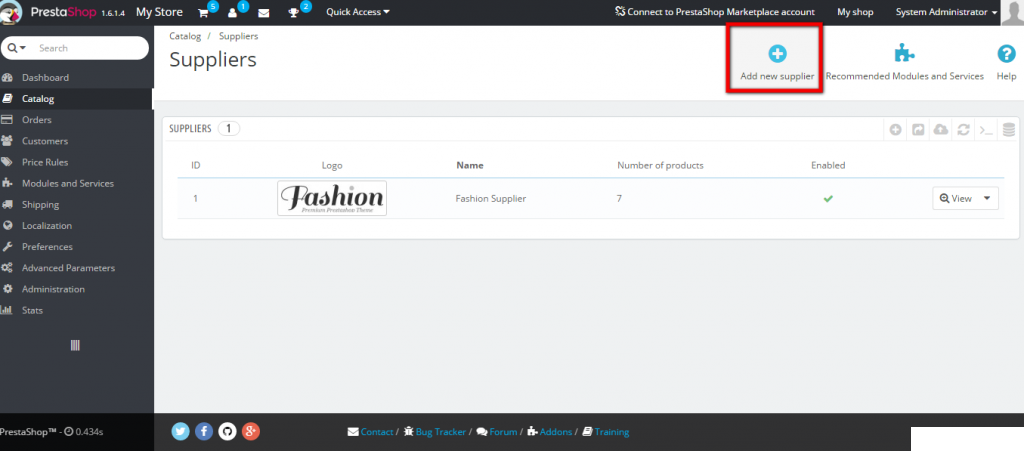The height and width of the screenshot is (451, 1024).
Task: Open the Forum footer link
Action: tap(497, 431)
